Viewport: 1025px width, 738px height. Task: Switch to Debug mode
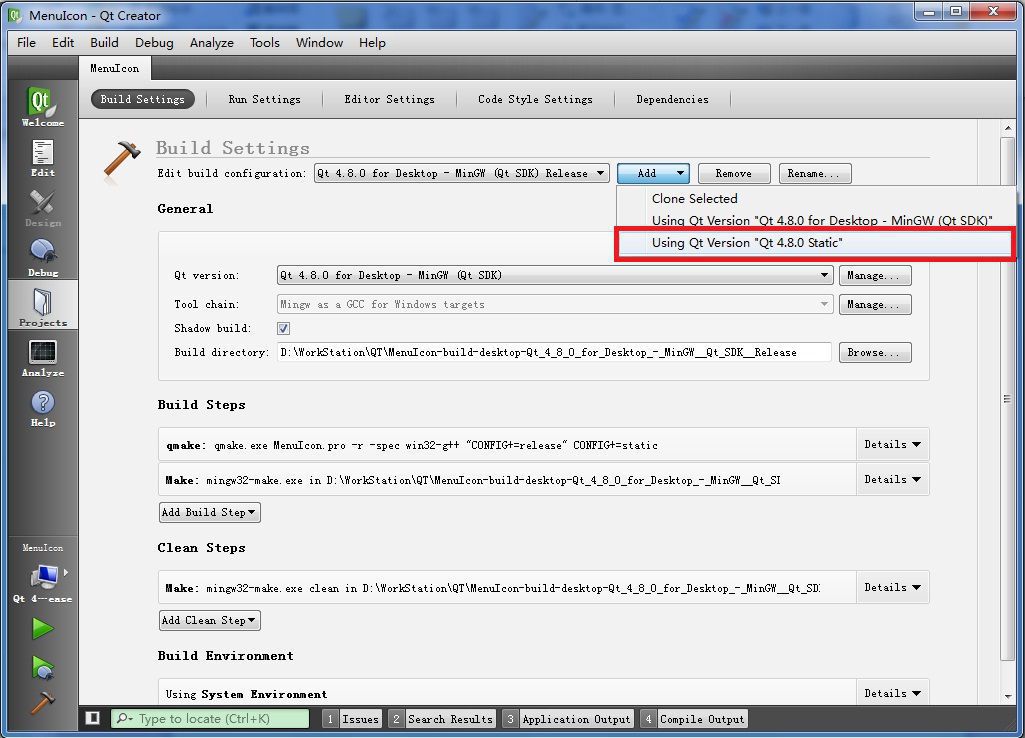[x=42, y=258]
